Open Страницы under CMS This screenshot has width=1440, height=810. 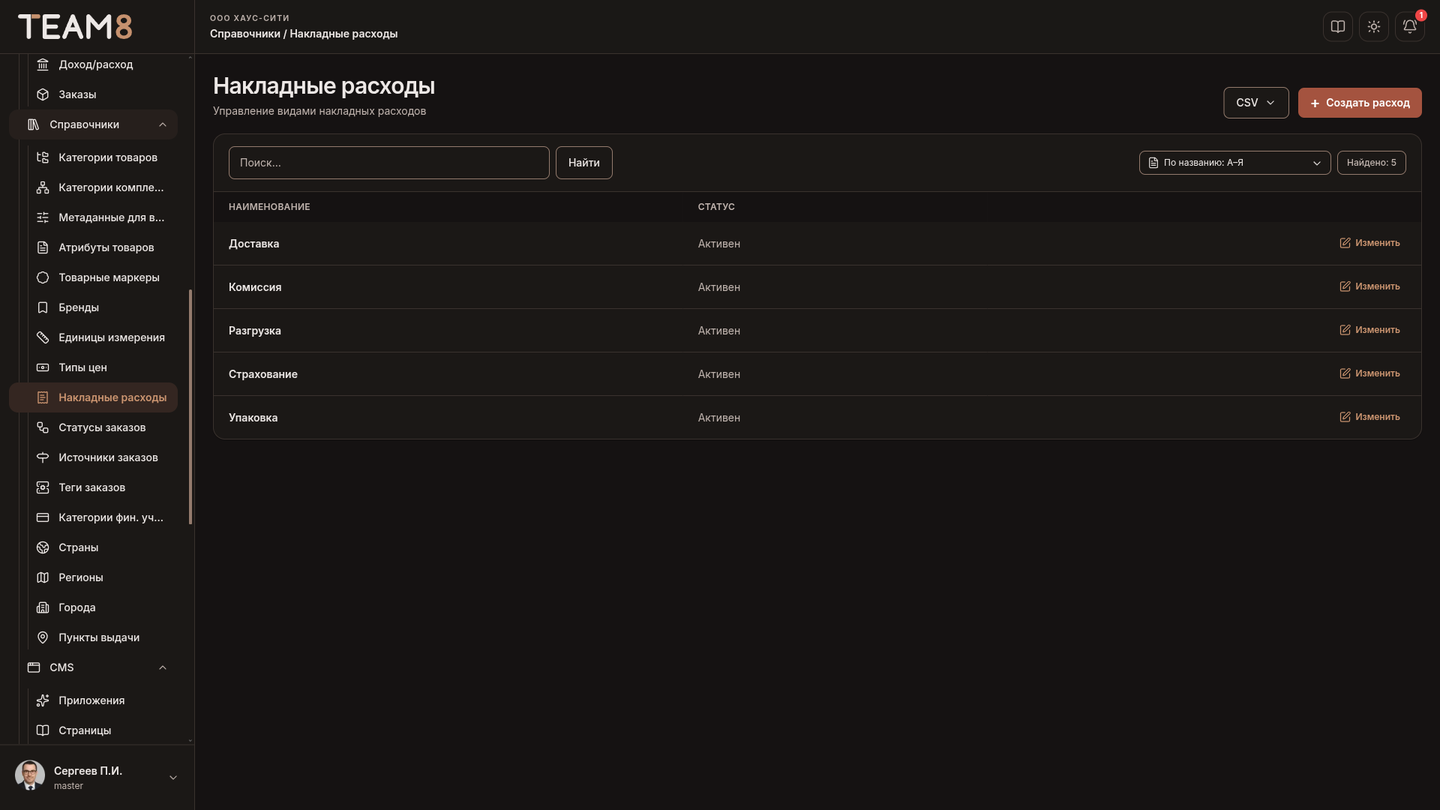(x=93, y=730)
